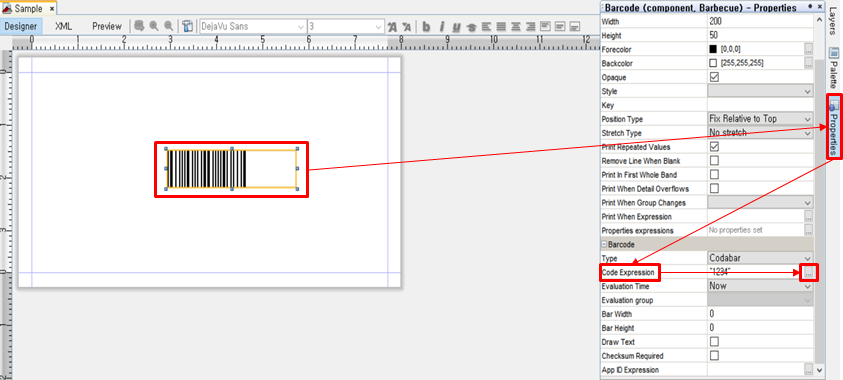Open Code Expression editor ellipsis button
This screenshot has height=380, width=843.
tap(809, 273)
